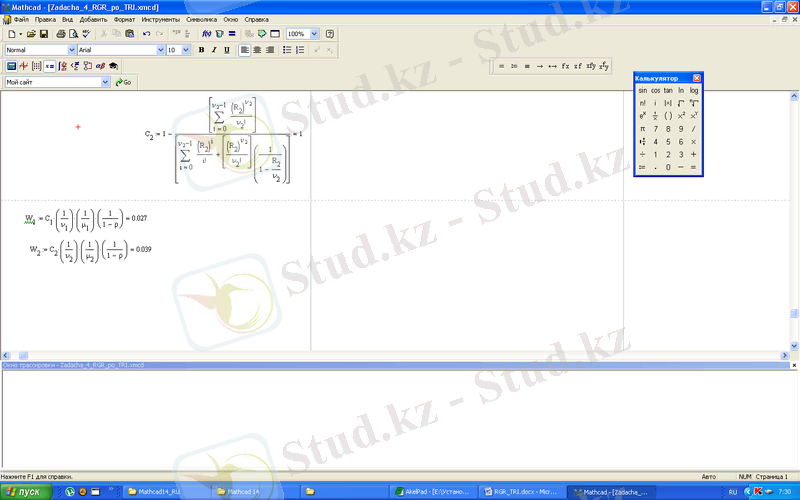
Task: Click digit 7 in Calculator palette
Action: coord(655,129)
